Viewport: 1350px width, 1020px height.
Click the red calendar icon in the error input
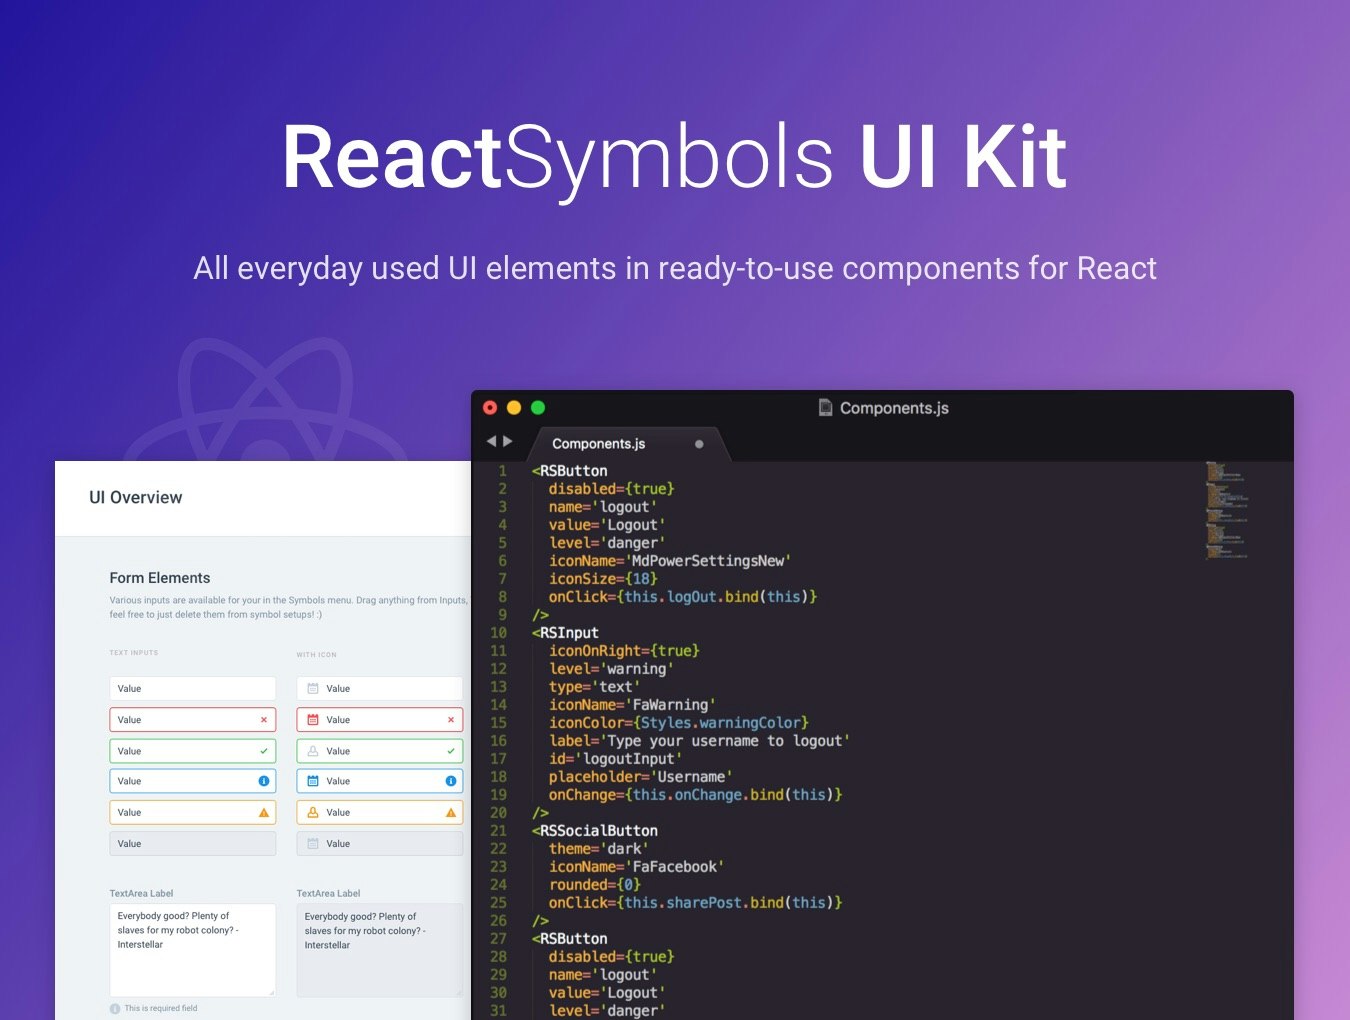click(311, 719)
